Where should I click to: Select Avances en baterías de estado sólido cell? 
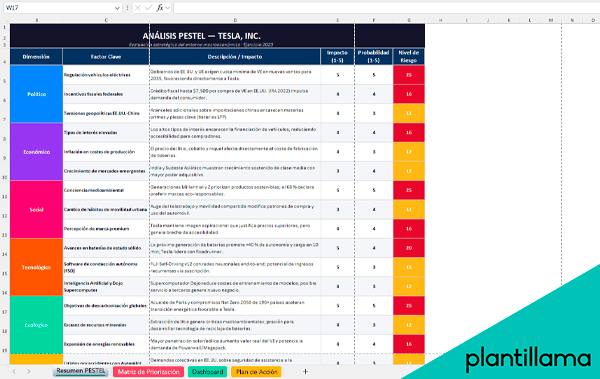click(x=106, y=248)
